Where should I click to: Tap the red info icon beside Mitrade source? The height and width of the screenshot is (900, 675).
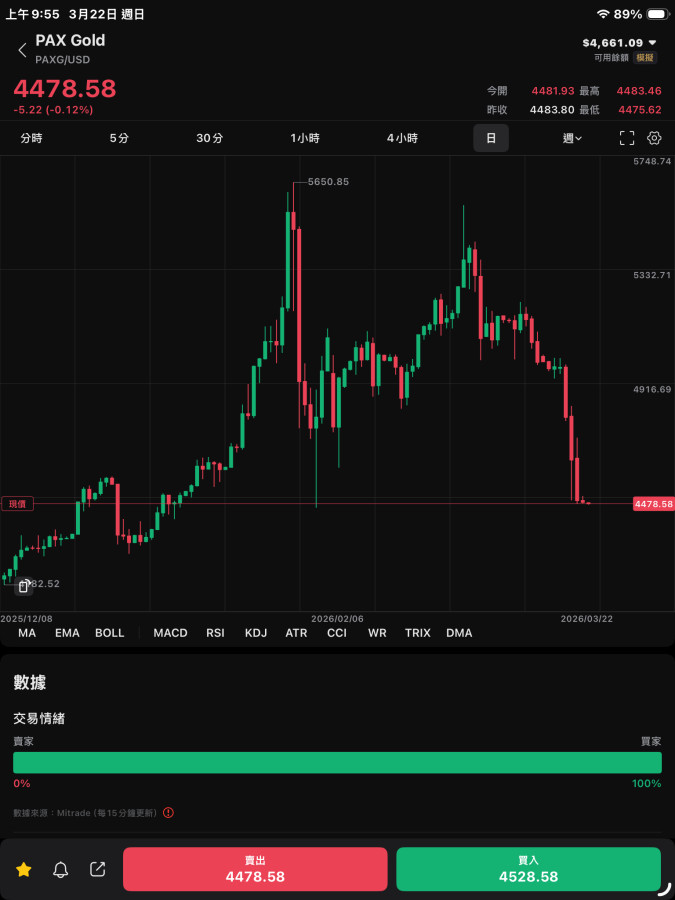pyautogui.click(x=168, y=813)
